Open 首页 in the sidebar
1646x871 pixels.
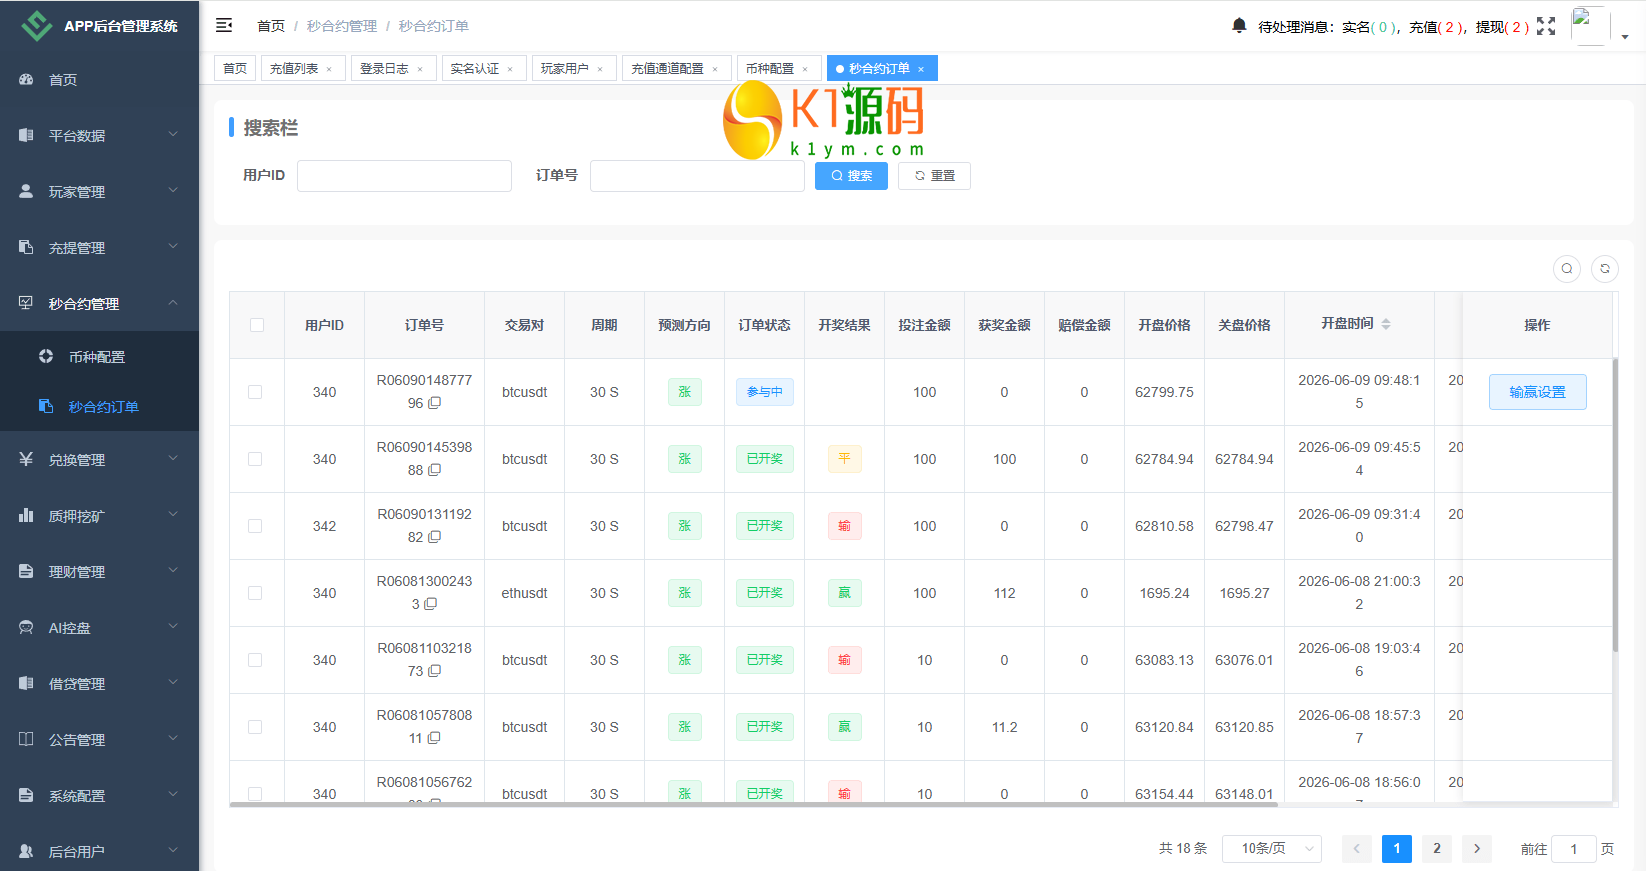click(x=99, y=80)
